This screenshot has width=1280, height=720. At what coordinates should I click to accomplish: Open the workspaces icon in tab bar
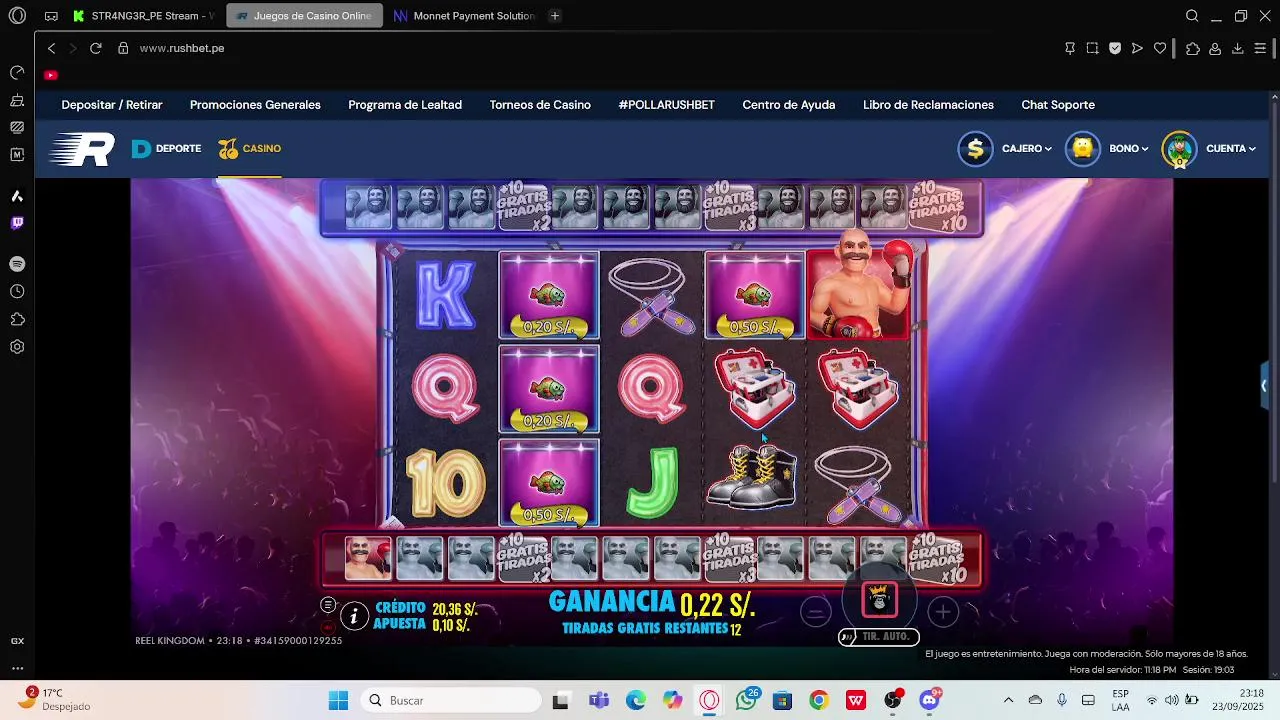(x=51, y=16)
